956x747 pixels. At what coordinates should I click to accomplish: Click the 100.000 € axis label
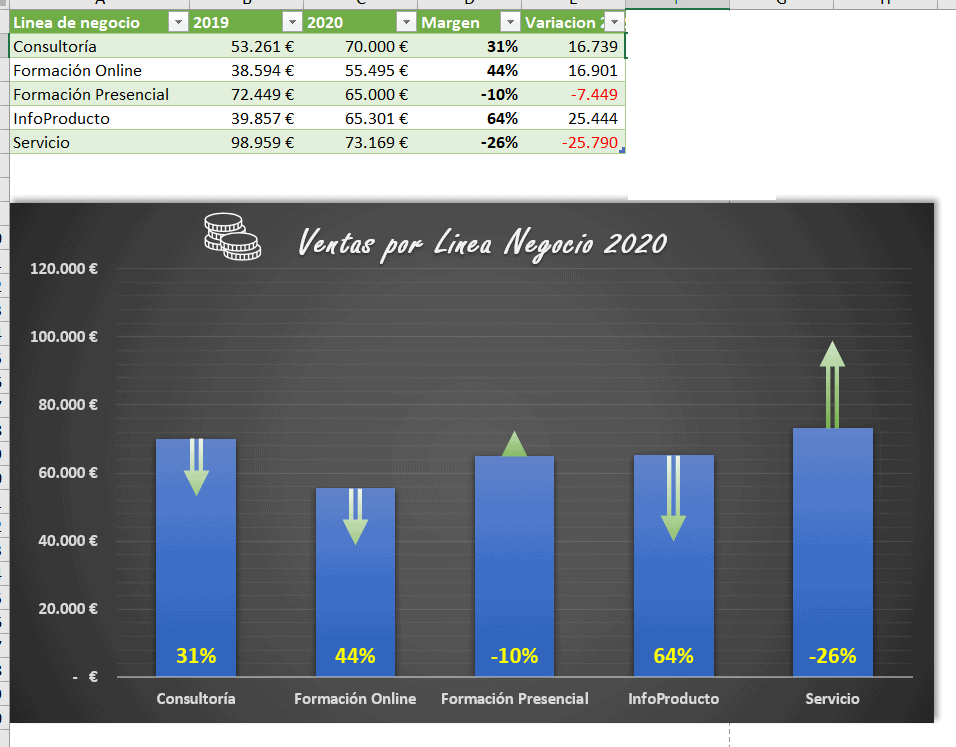coord(64,337)
